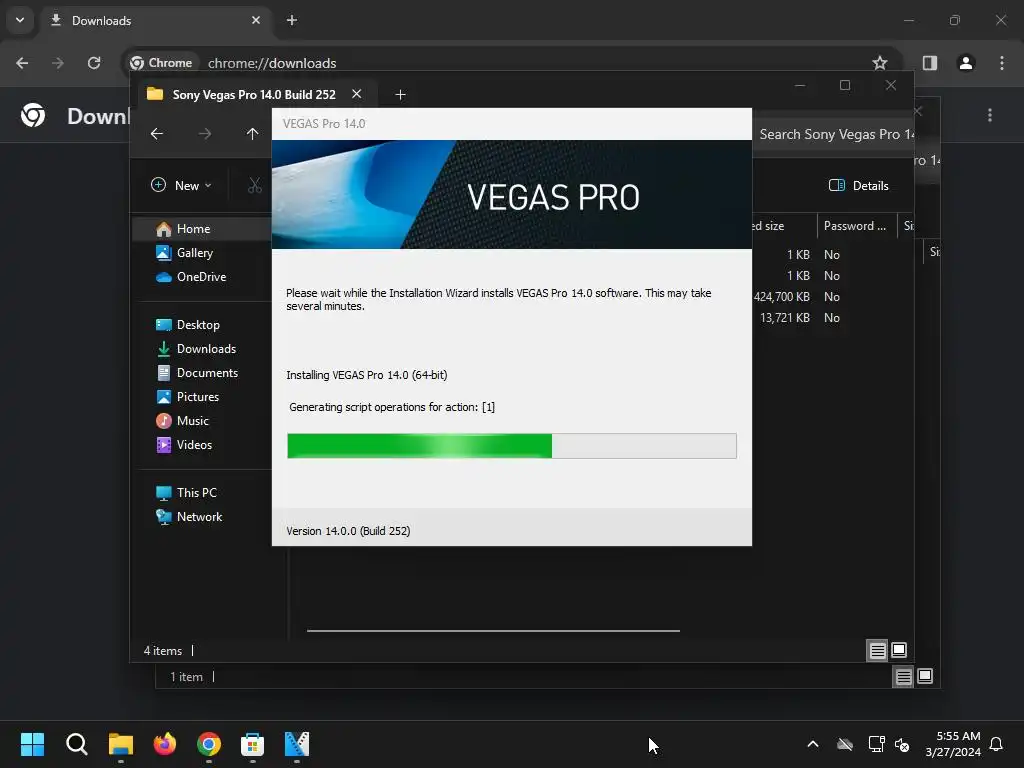The width and height of the screenshot is (1024, 768).
Task: Switch back Explorer window to thumbnails view
Action: (x=925, y=677)
